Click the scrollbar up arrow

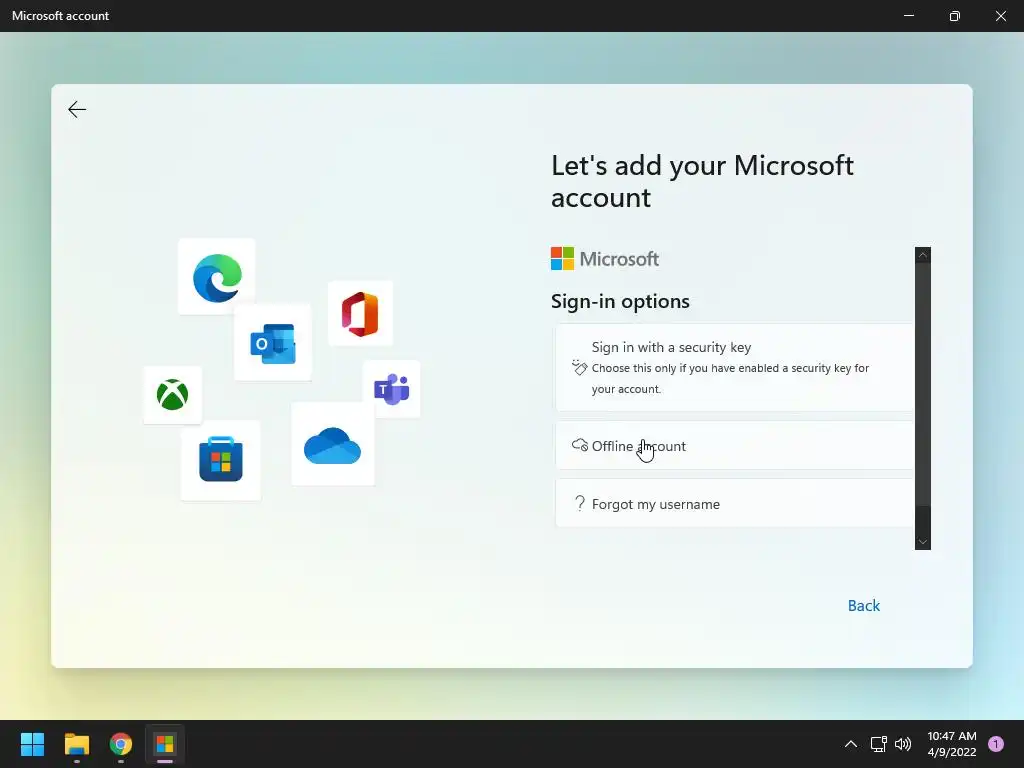pyautogui.click(x=923, y=255)
